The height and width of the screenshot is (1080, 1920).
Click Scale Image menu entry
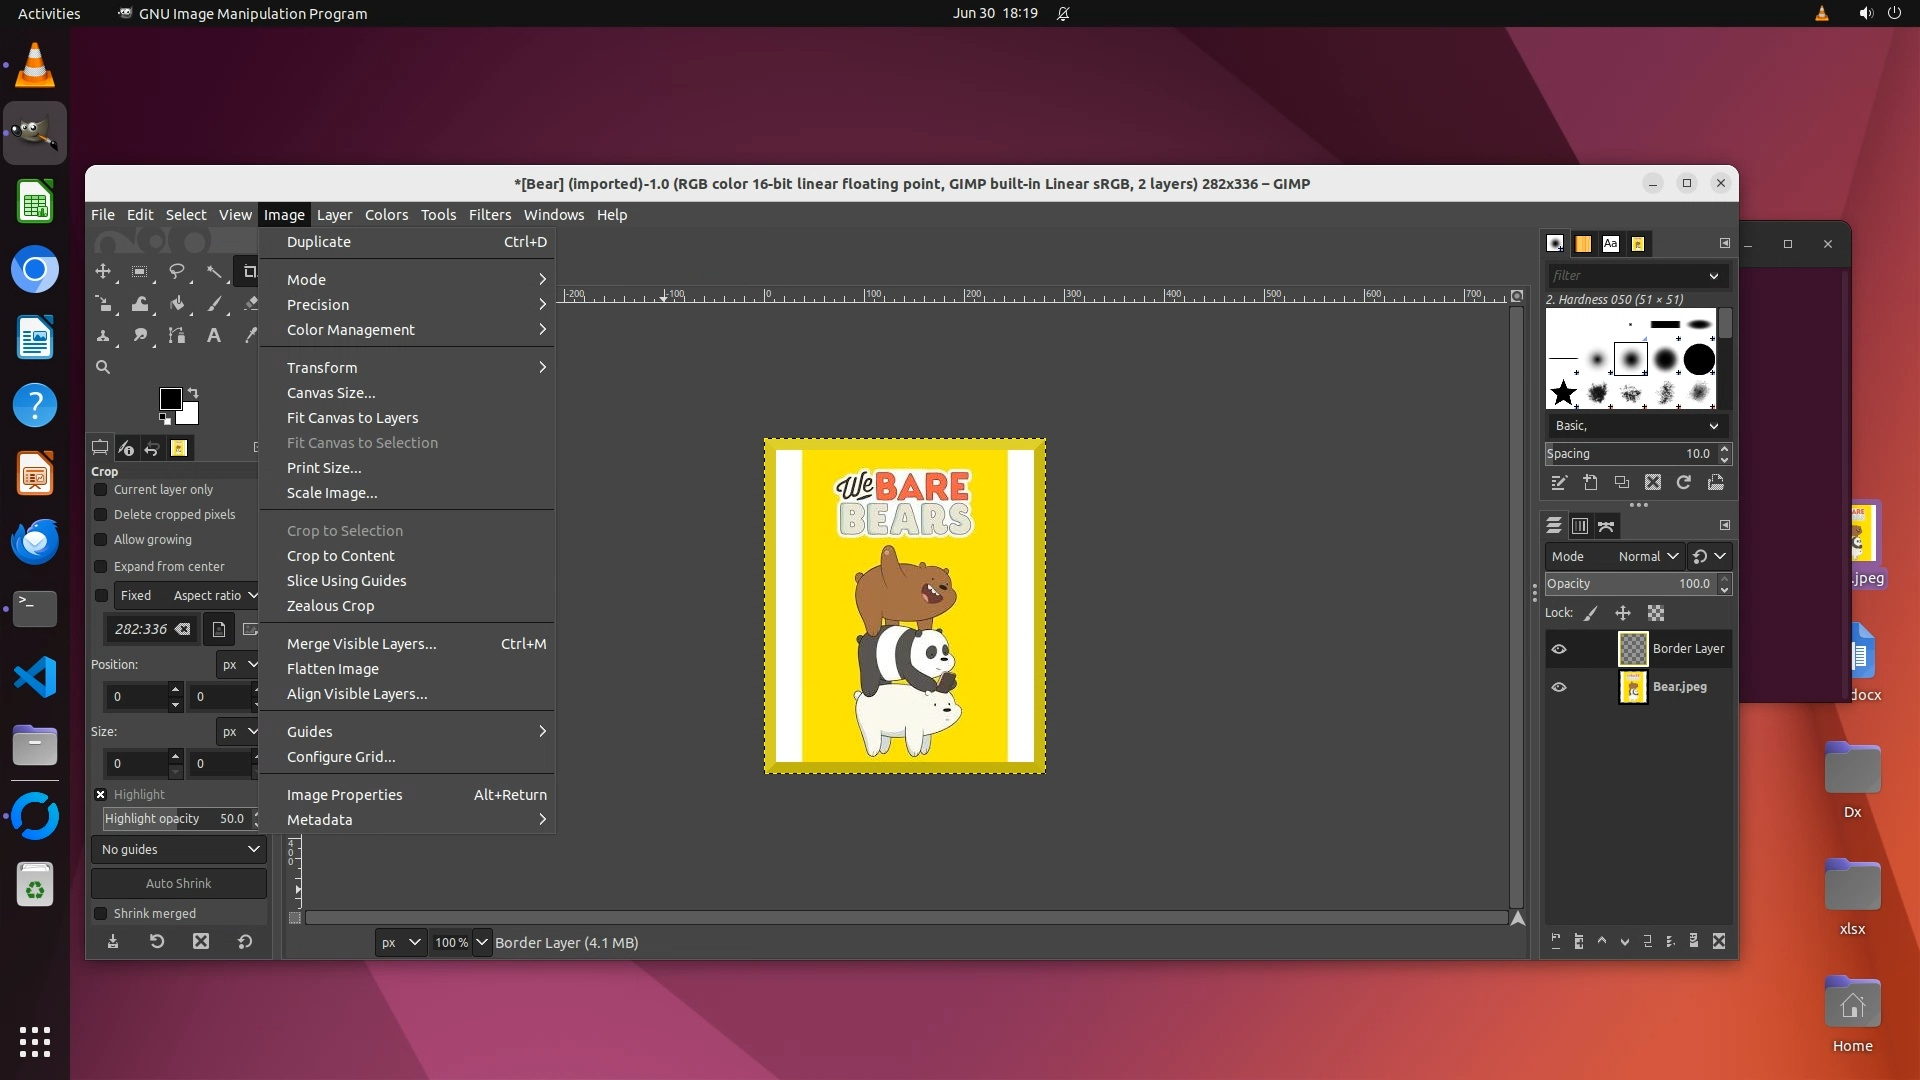[332, 493]
